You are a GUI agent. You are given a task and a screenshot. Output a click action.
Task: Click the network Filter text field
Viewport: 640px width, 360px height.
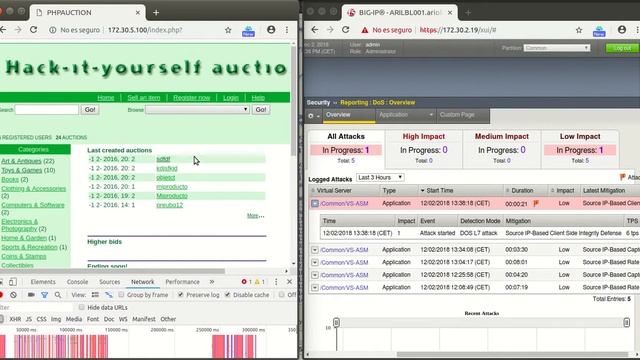(36, 307)
